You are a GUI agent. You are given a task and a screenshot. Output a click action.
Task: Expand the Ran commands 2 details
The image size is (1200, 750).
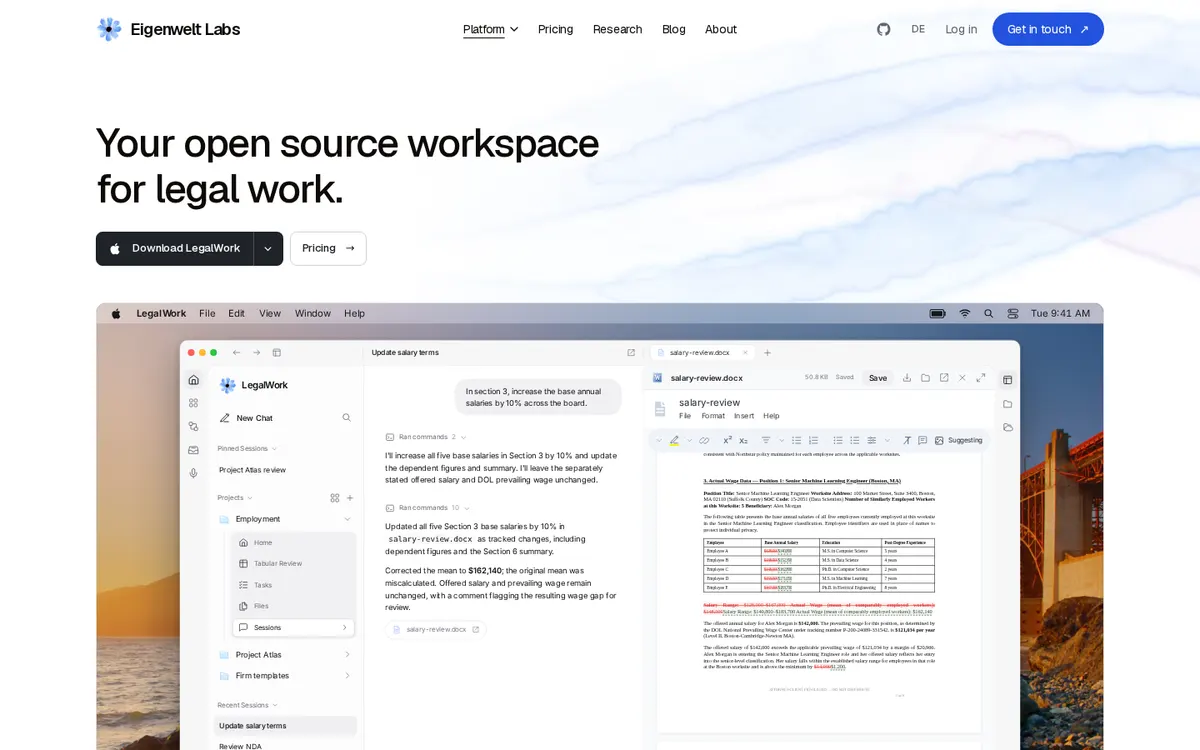[x=426, y=437]
